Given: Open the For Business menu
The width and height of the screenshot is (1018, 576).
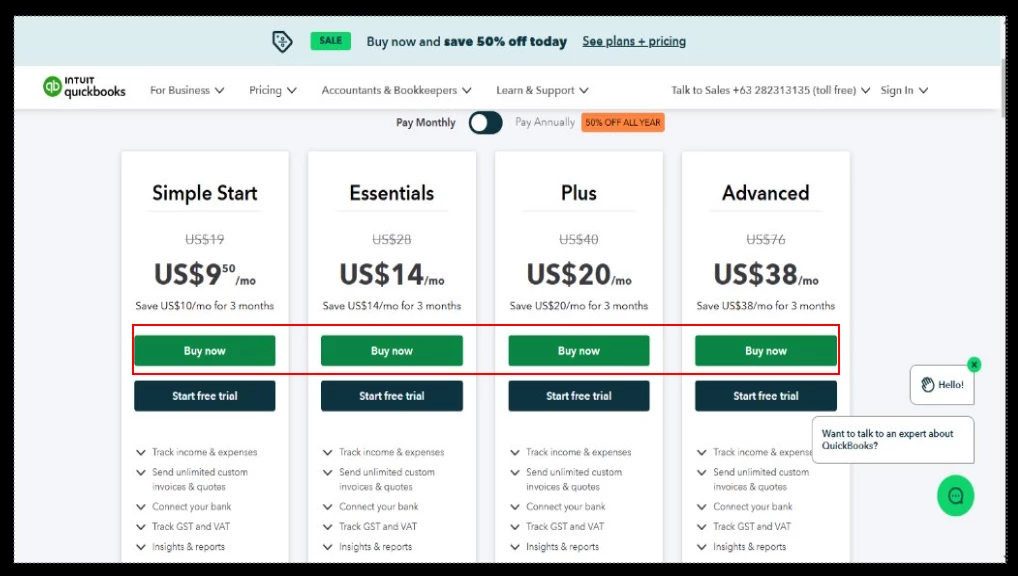Looking at the screenshot, I should coord(187,90).
